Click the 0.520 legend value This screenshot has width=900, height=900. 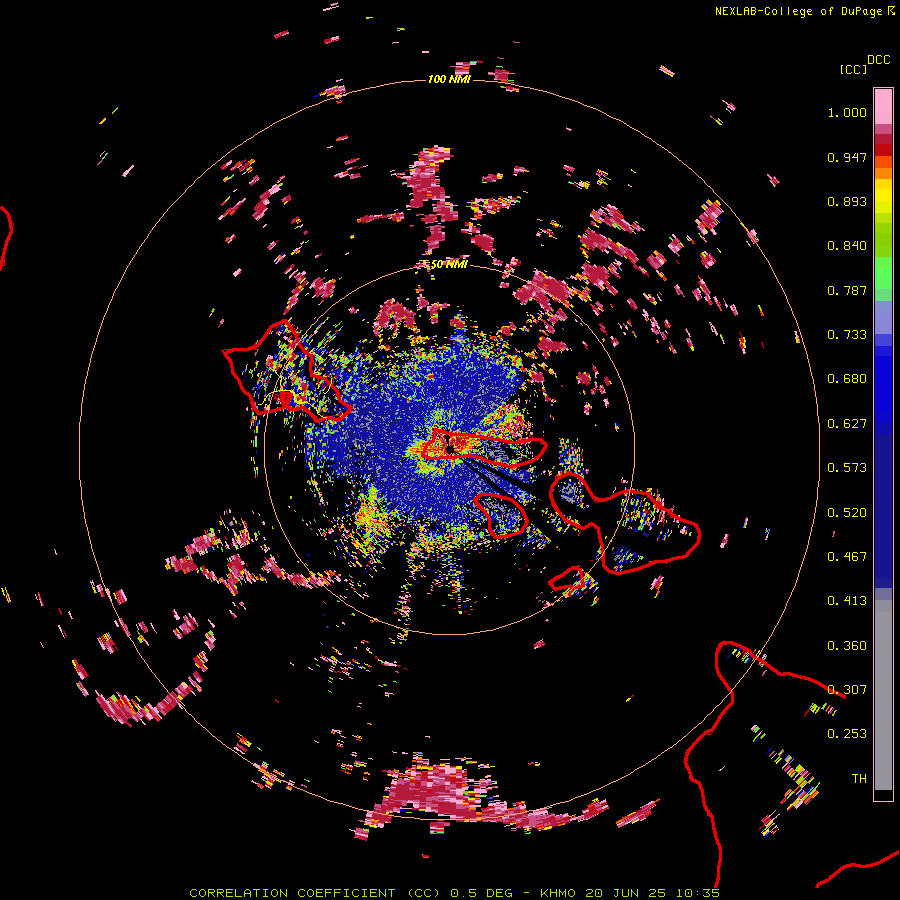[x=847, y=513]
